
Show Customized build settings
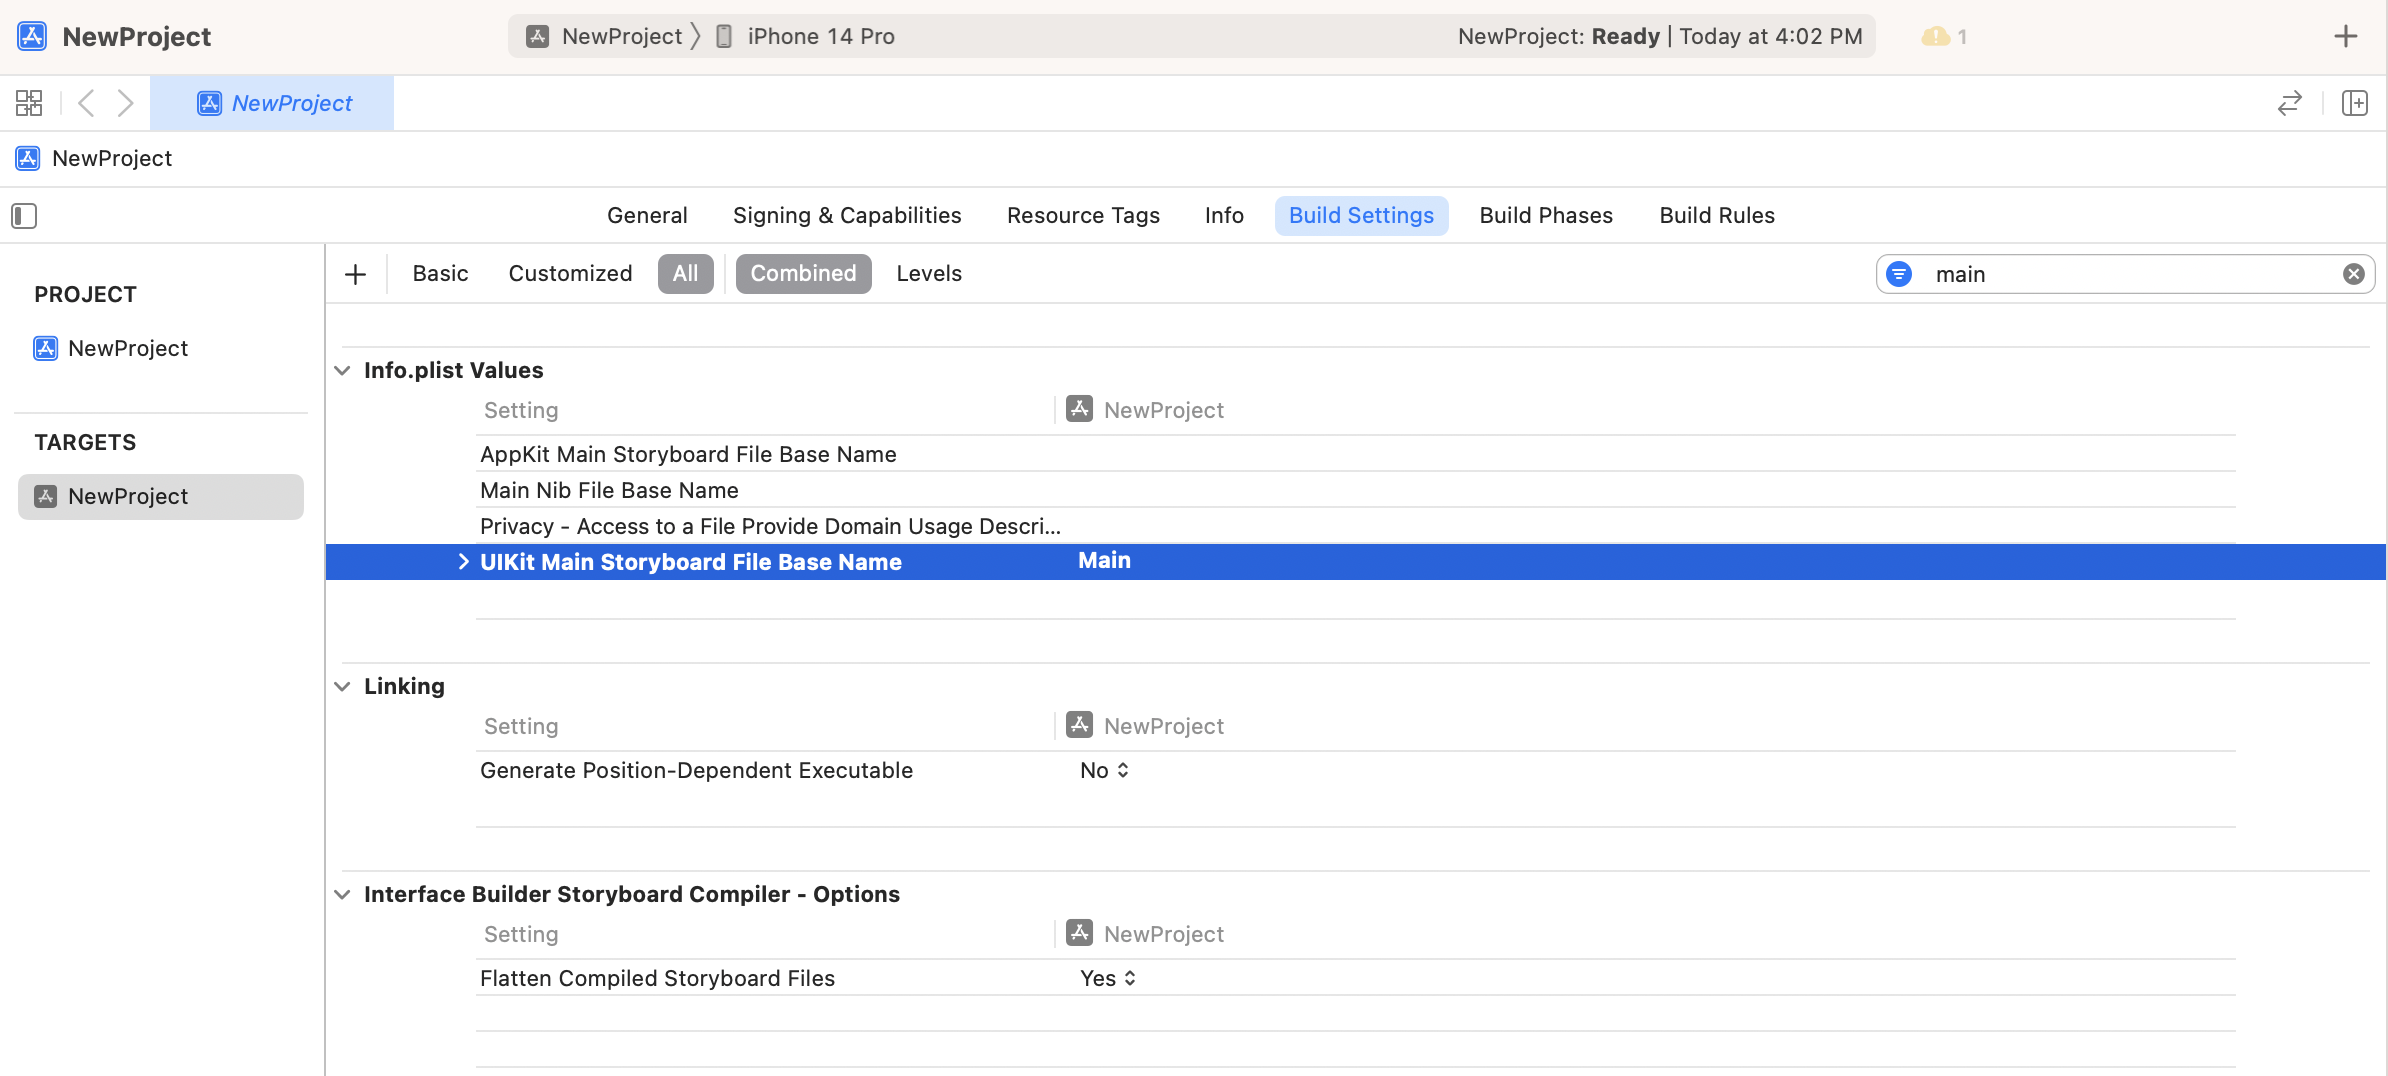(x=570, y=274)
